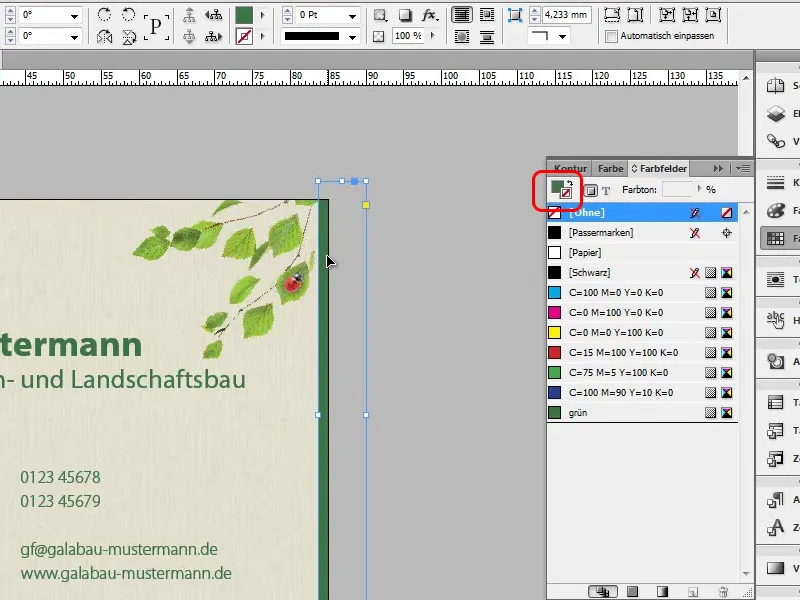Image resolution: width=800 pixels, height=600 pixels.
Task: Click the fx effects icon in toolbar
Action: click(x=429, y=16)
